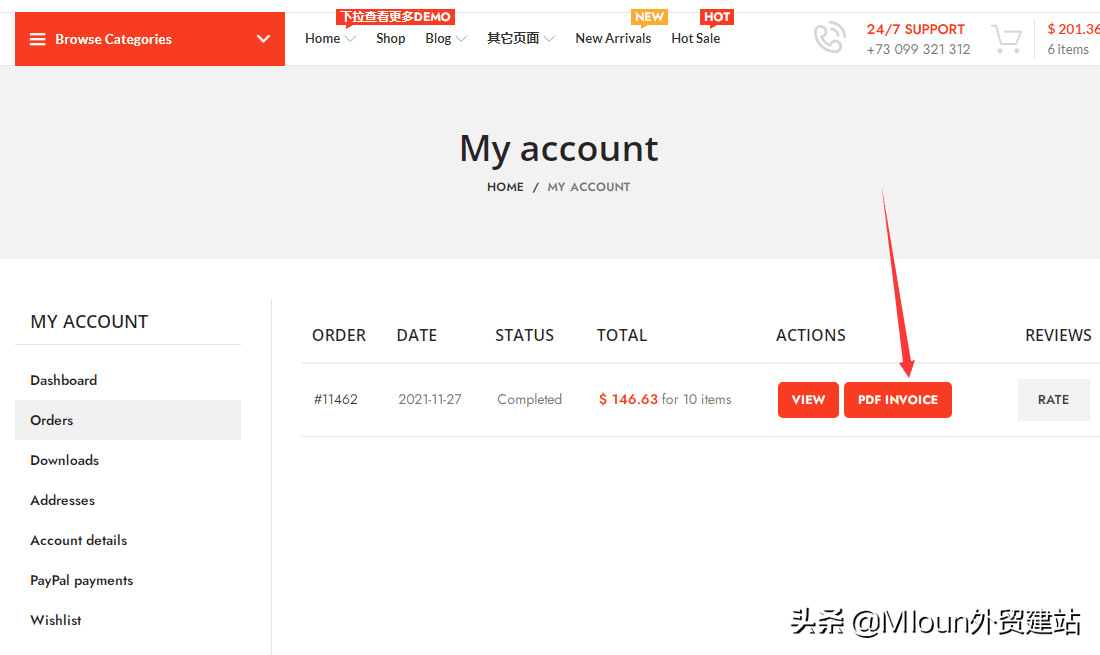Open the 其它页面 dropdown menu
Viewport: 1100px width, 655px height.
(x=548, y=39)
